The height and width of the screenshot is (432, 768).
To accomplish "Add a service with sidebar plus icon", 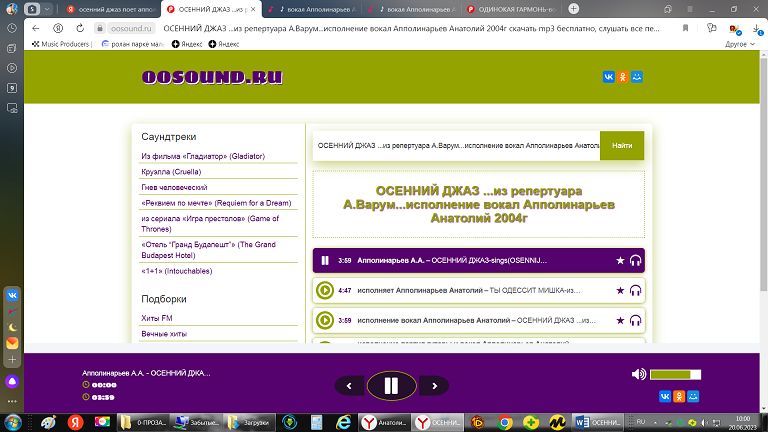I will 12,360.
